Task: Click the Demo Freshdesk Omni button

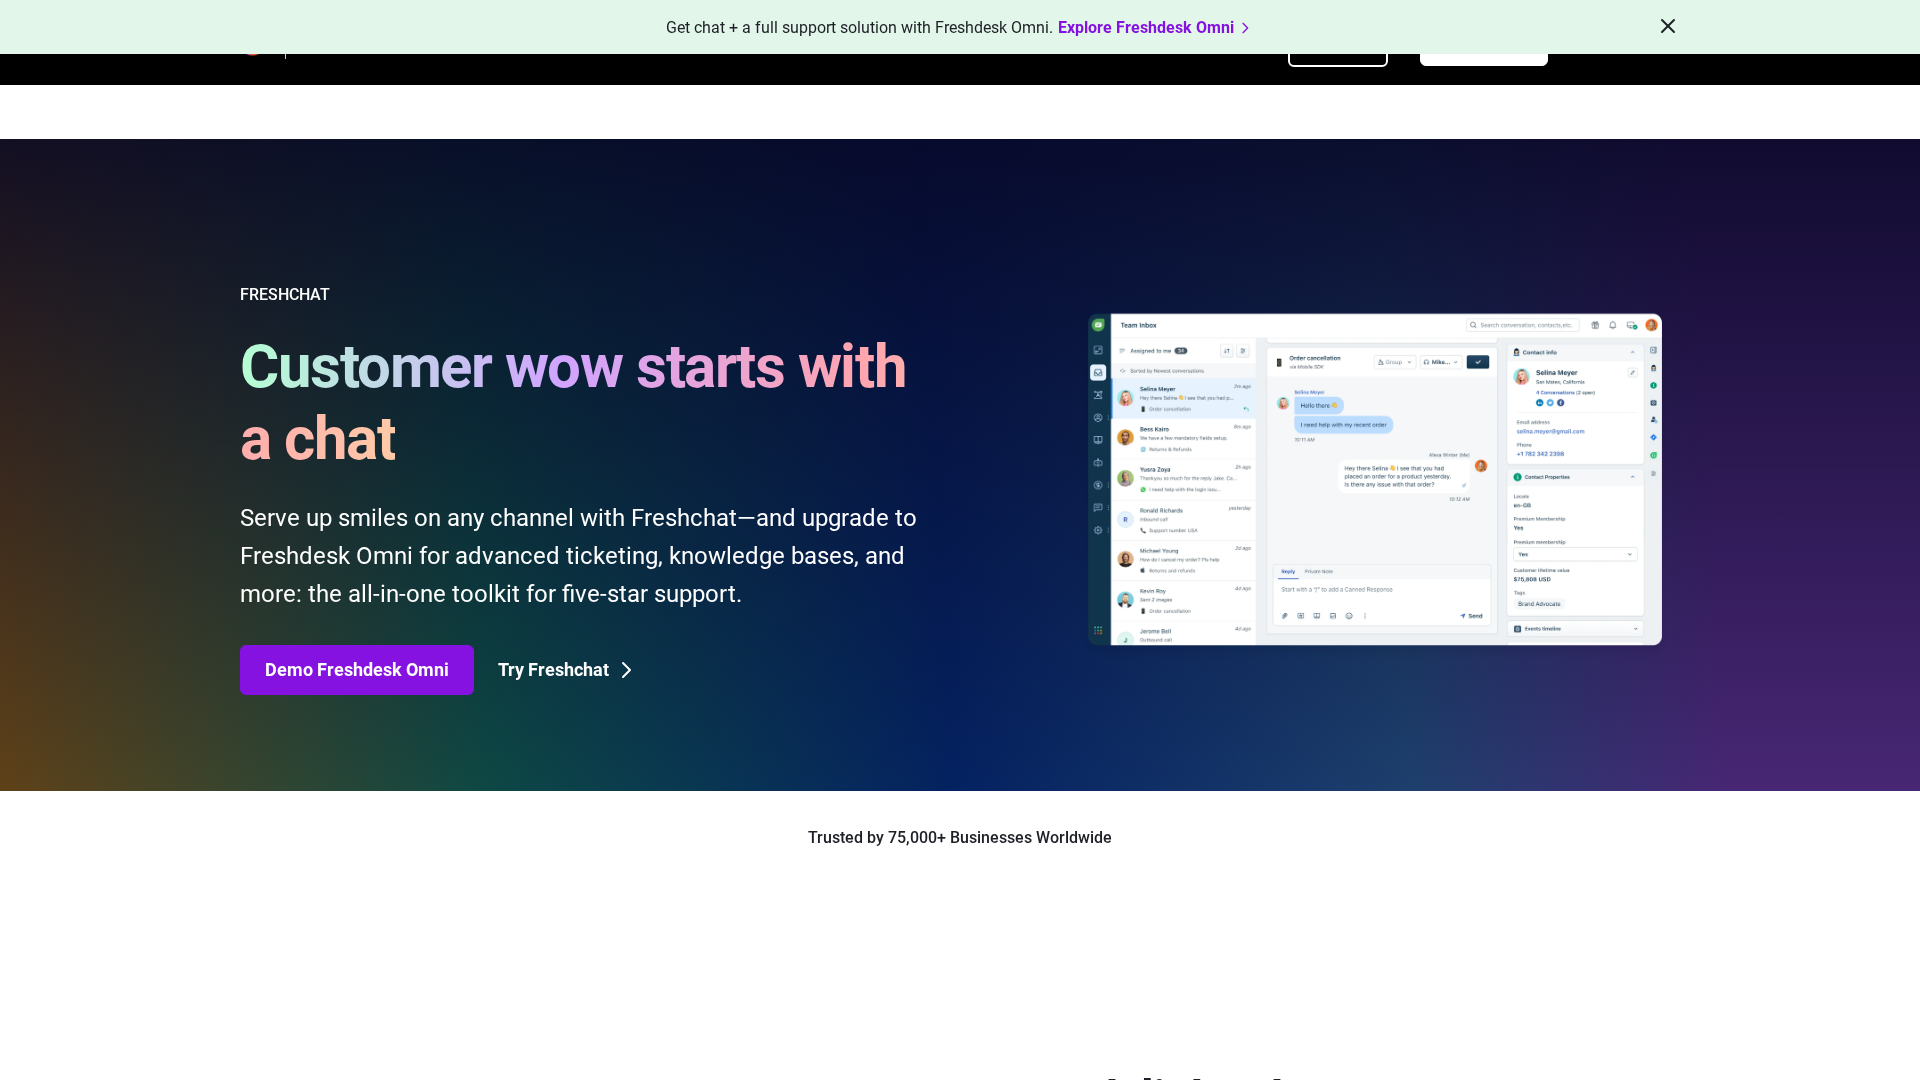Action: (356, 670)
